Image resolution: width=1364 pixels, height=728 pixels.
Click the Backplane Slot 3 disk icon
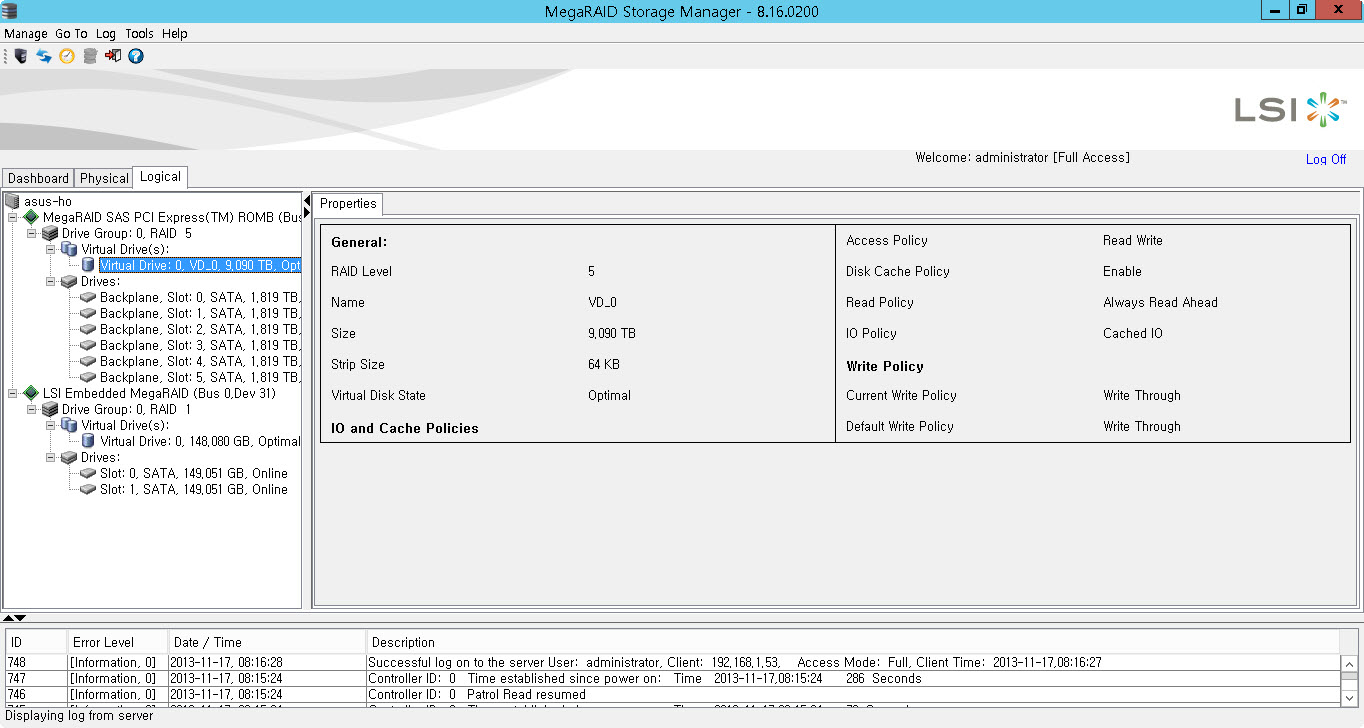pos(88,345)
